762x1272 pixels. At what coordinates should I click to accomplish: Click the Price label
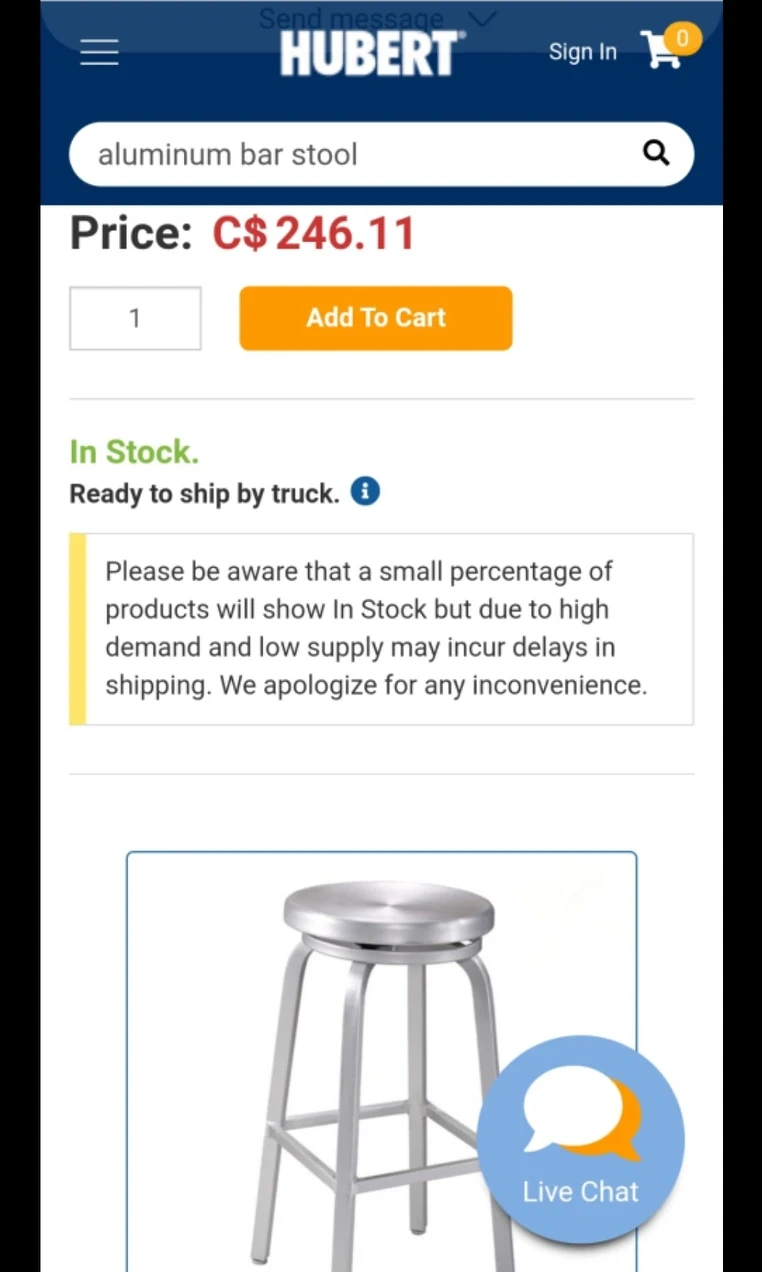(x=131, y=234)
